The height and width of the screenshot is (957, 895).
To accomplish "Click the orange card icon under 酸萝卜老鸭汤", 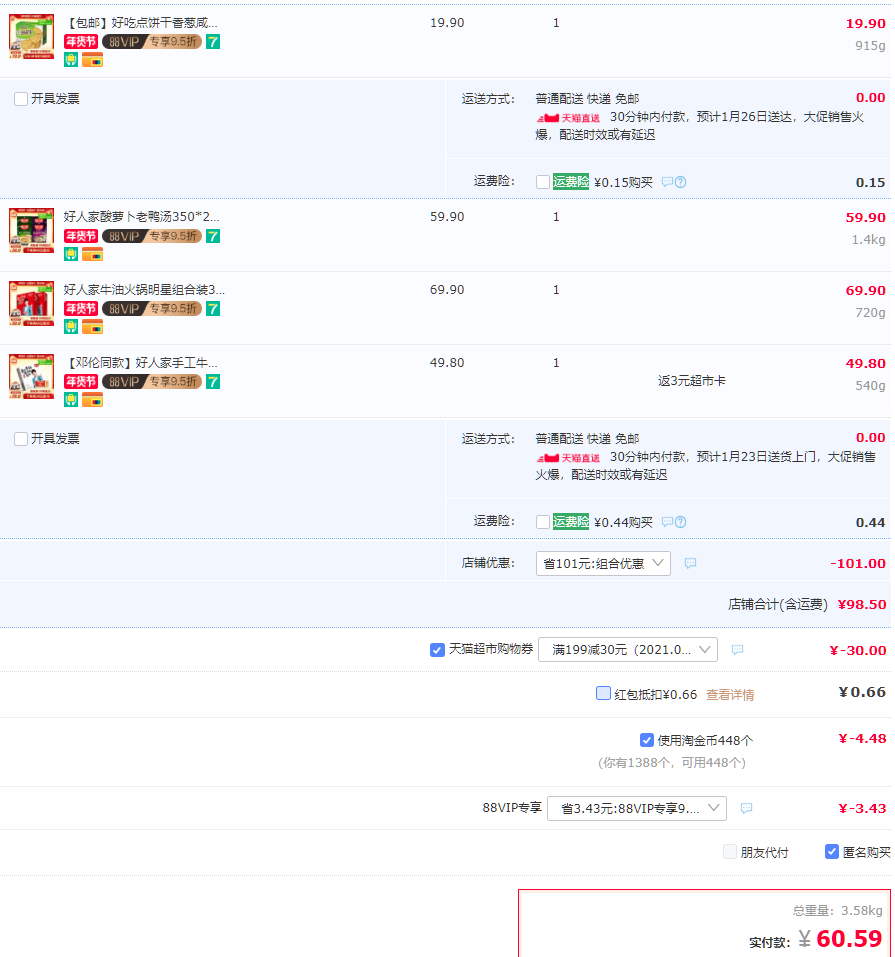I will [x=92, y=254].
